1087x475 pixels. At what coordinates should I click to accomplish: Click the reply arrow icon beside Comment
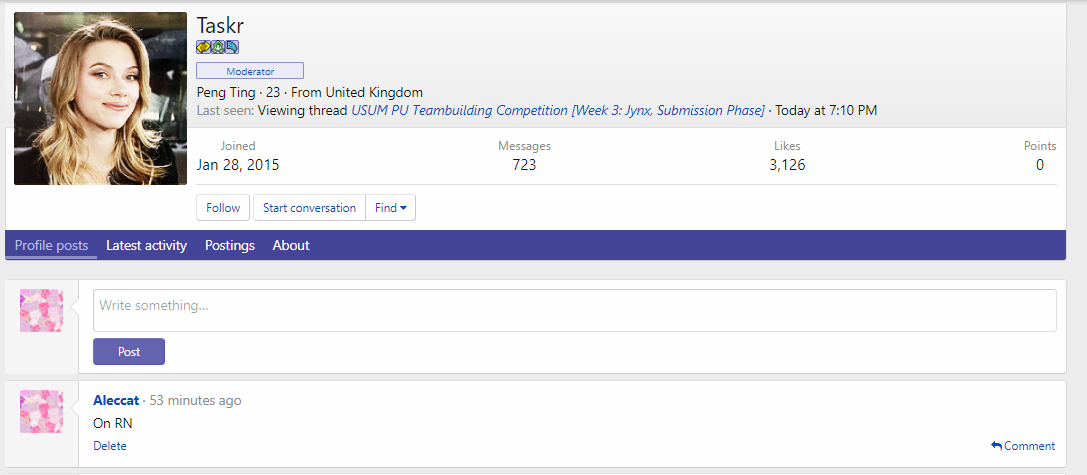[x=996, y=446]
